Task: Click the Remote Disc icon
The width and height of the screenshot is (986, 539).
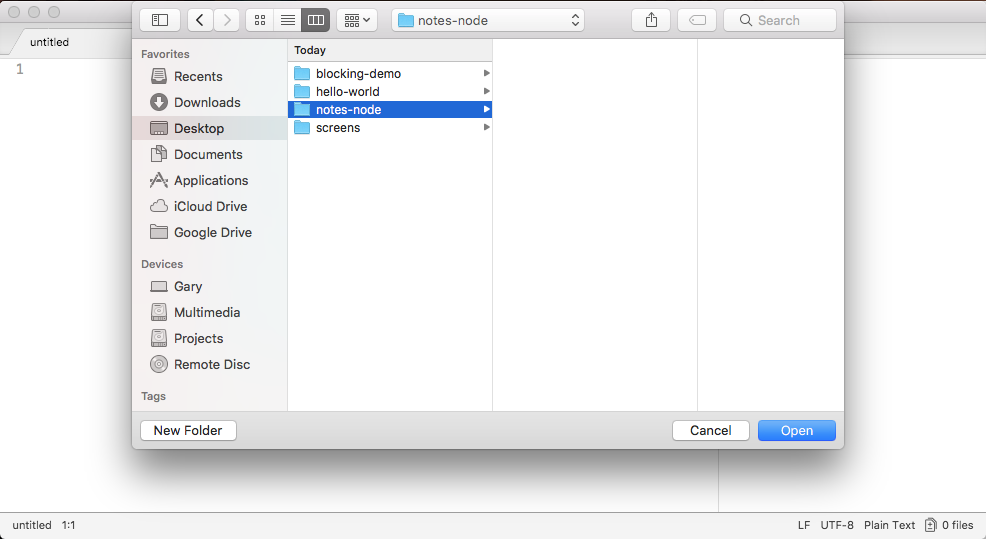Action: [159, 364]
